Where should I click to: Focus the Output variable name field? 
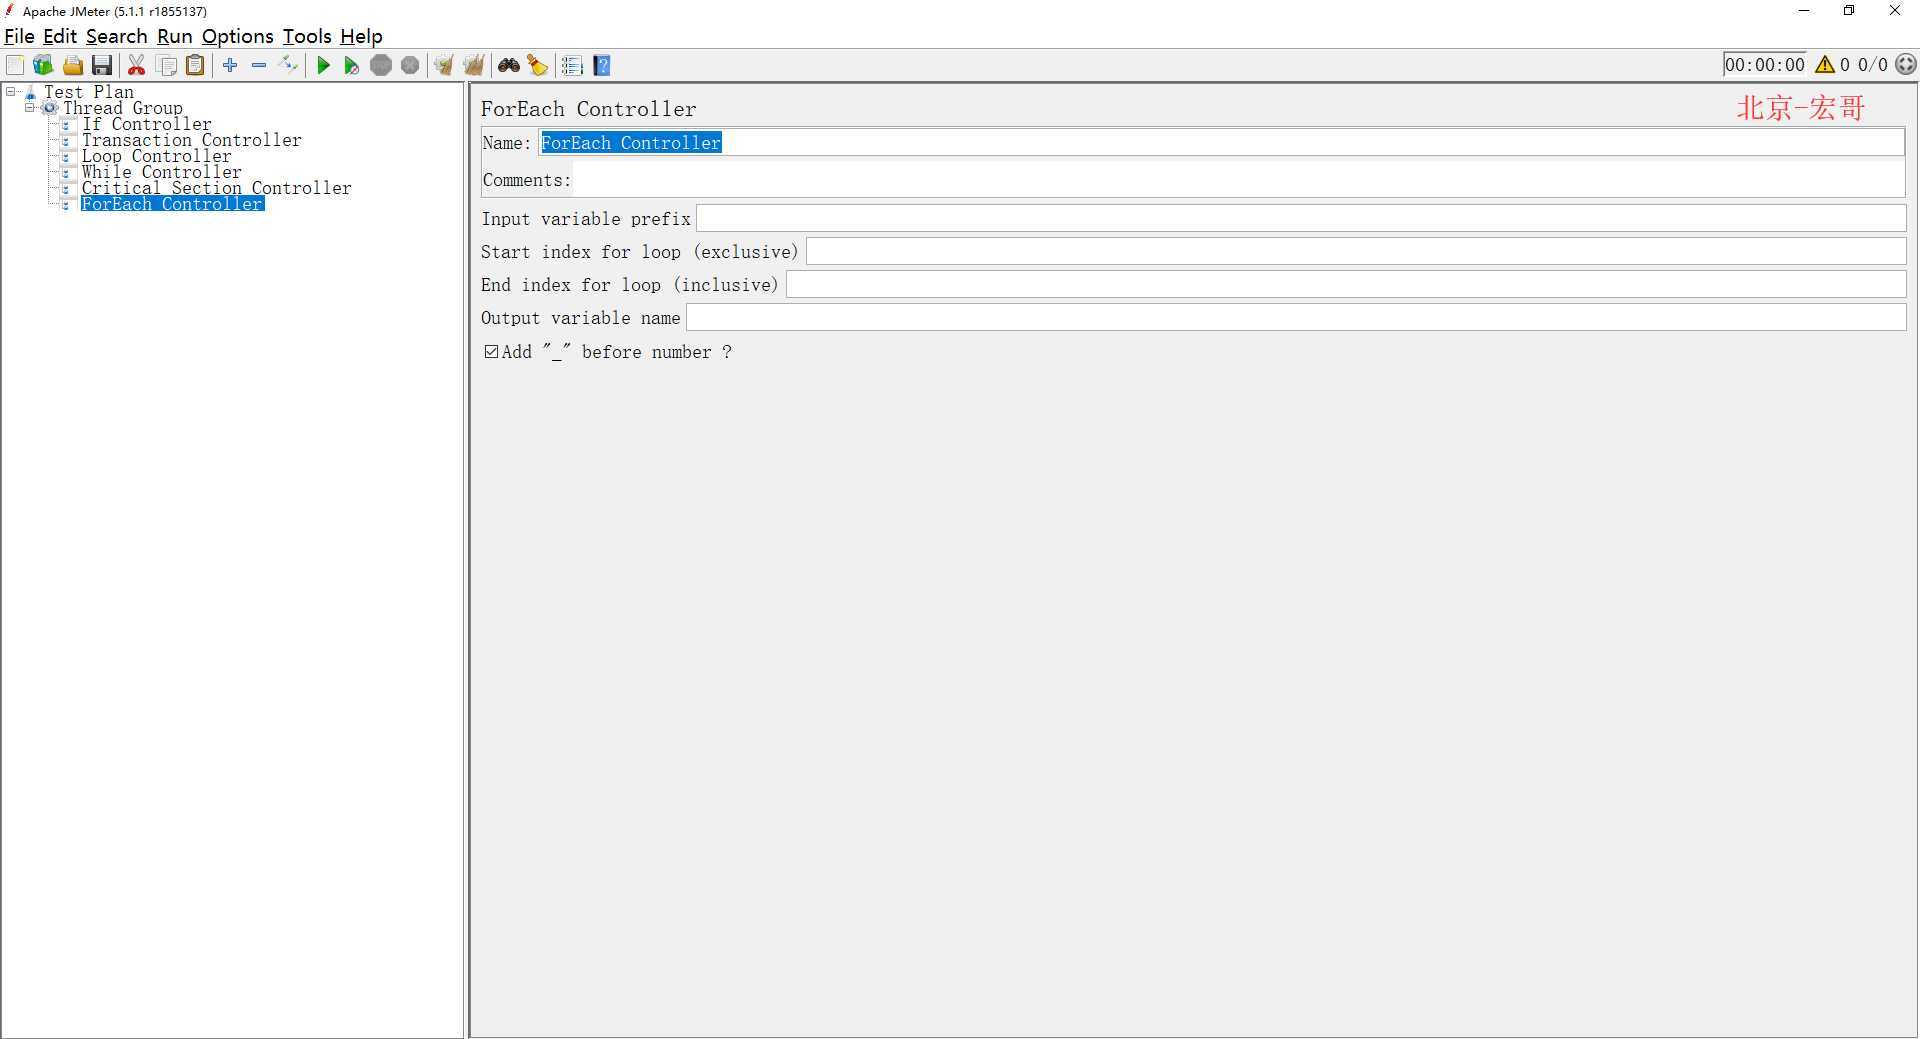(x=1296, y=318)
